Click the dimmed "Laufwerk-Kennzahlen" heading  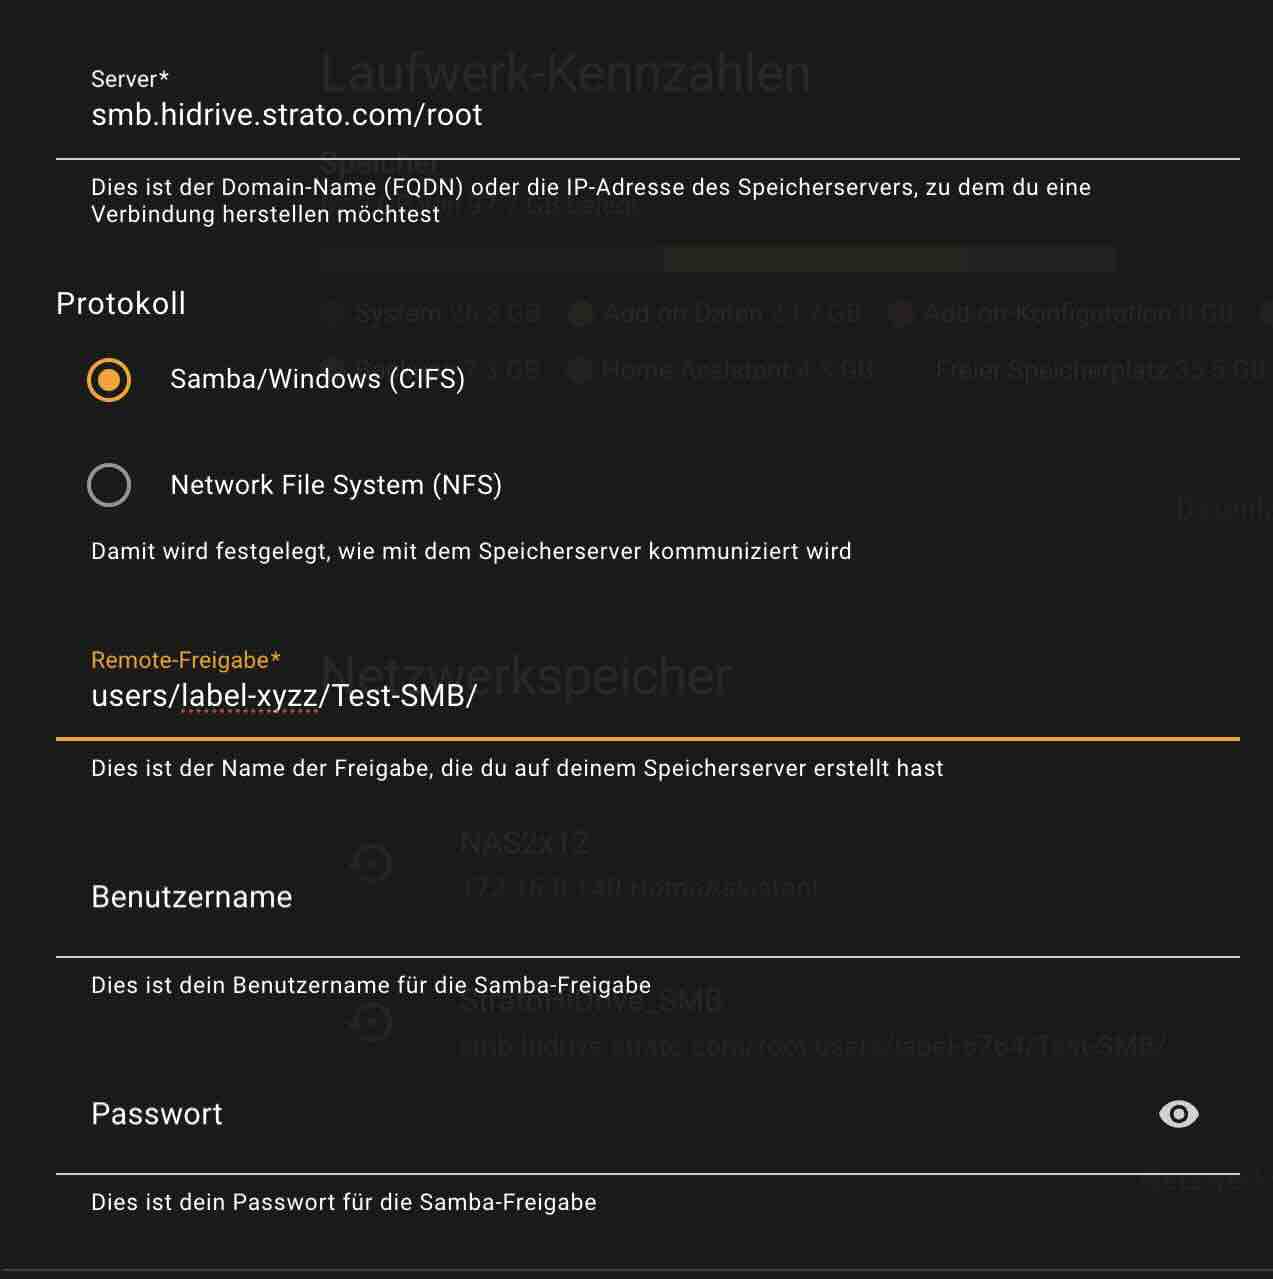click(565, 74)
